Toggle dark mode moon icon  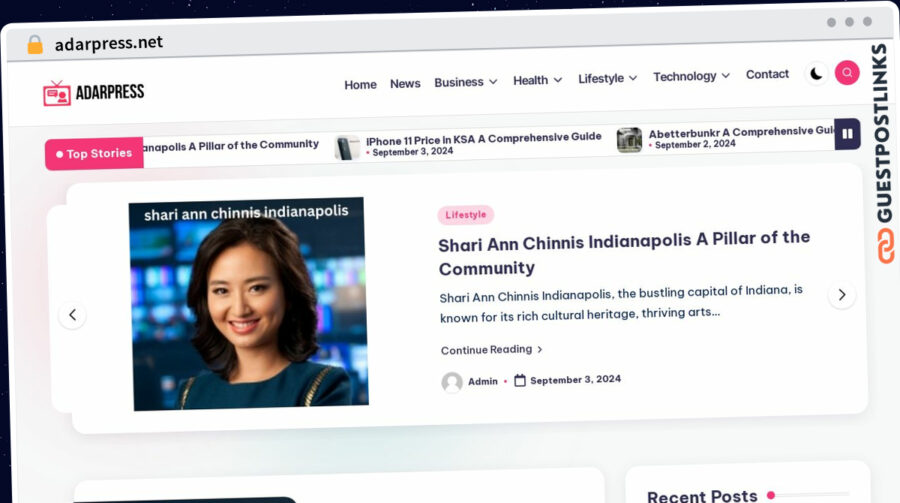(x=816, y=73)
